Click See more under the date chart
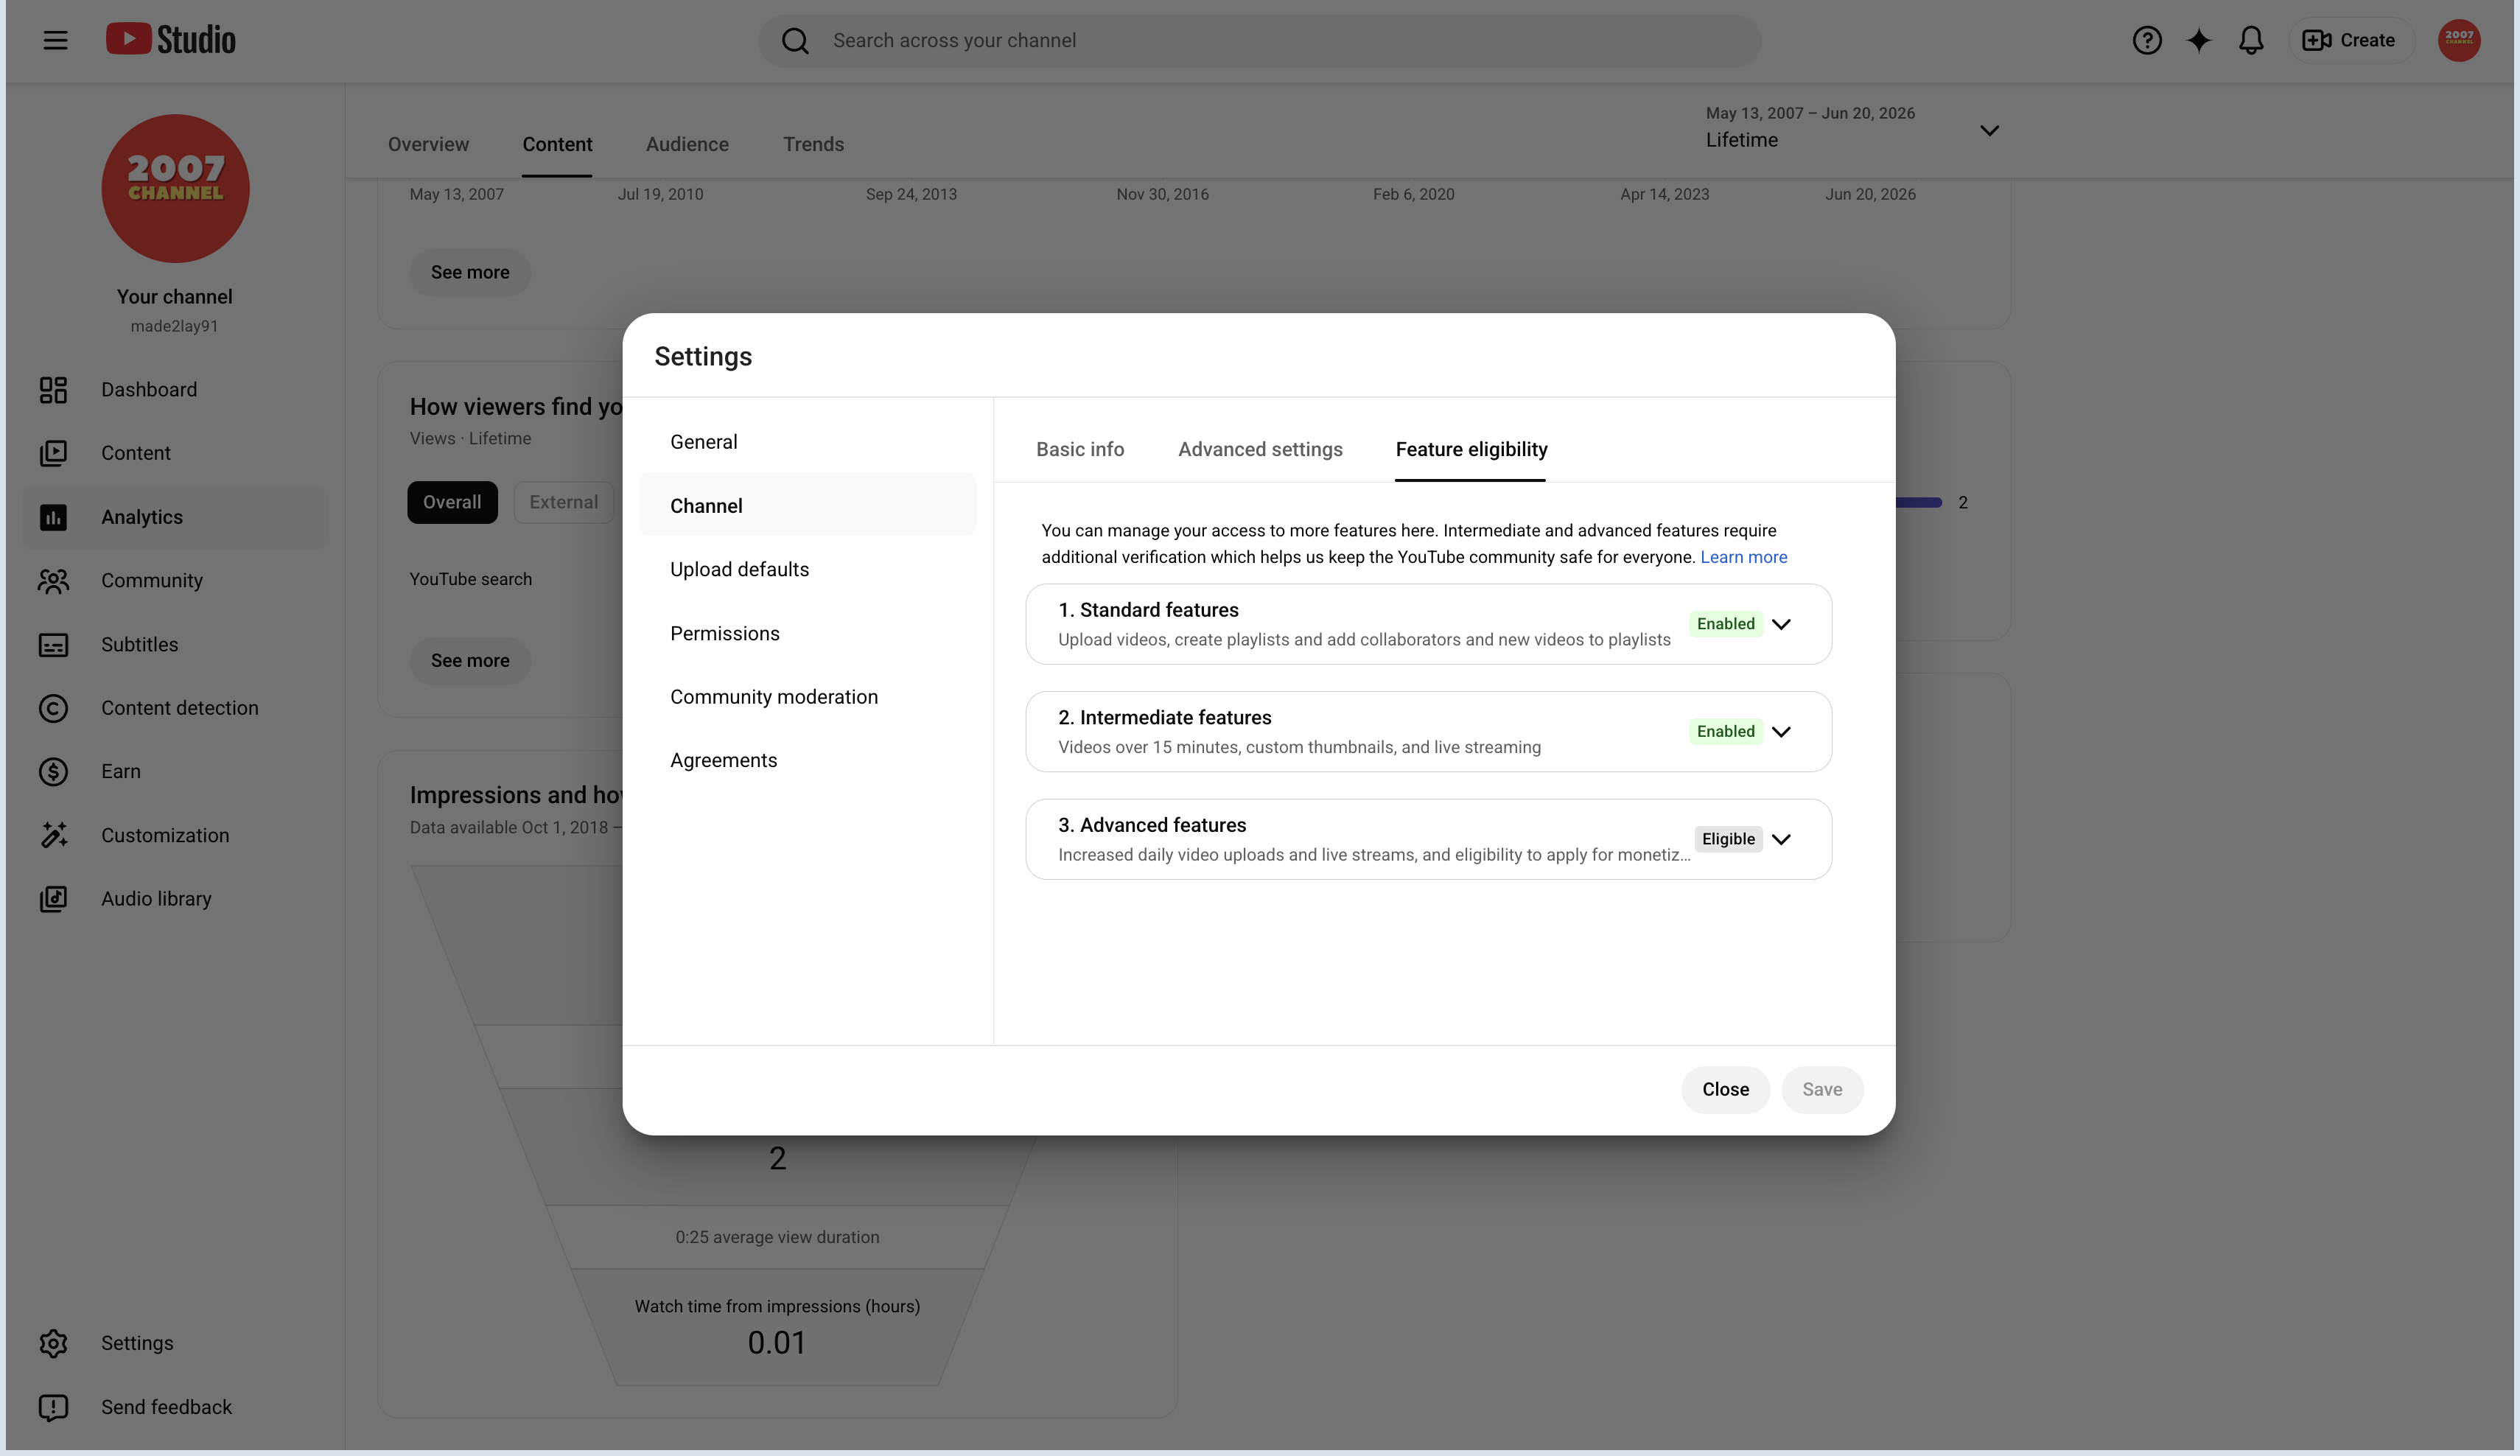The width and height of the screenshot is (2520, 1456). pos(470,272)
